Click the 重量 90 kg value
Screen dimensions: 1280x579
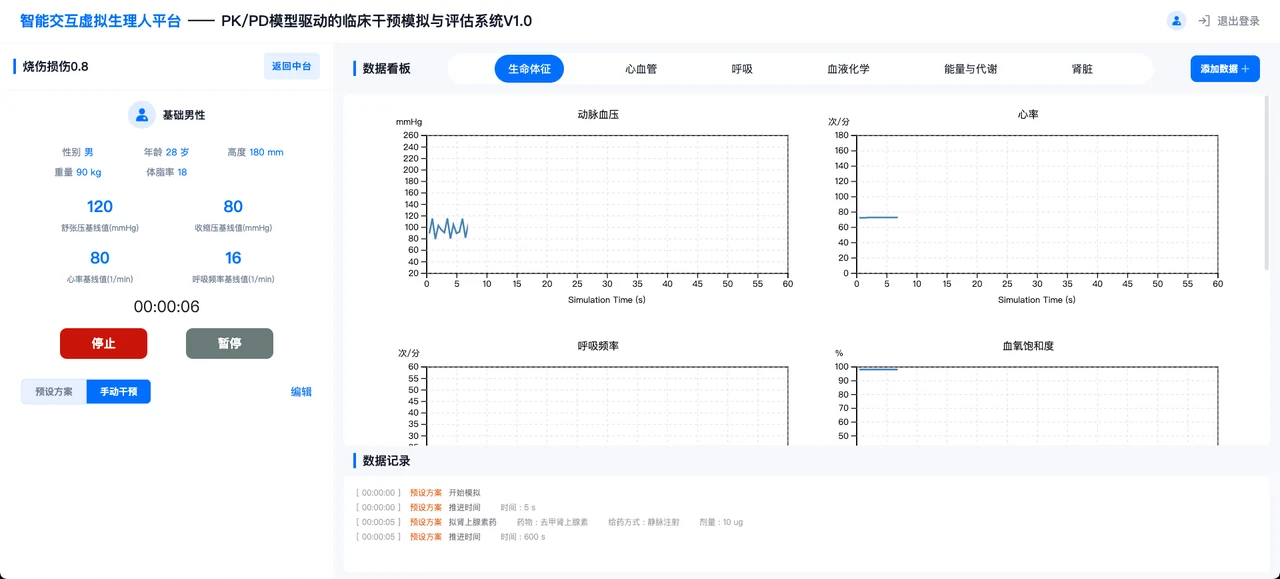[x=89, y=172]
